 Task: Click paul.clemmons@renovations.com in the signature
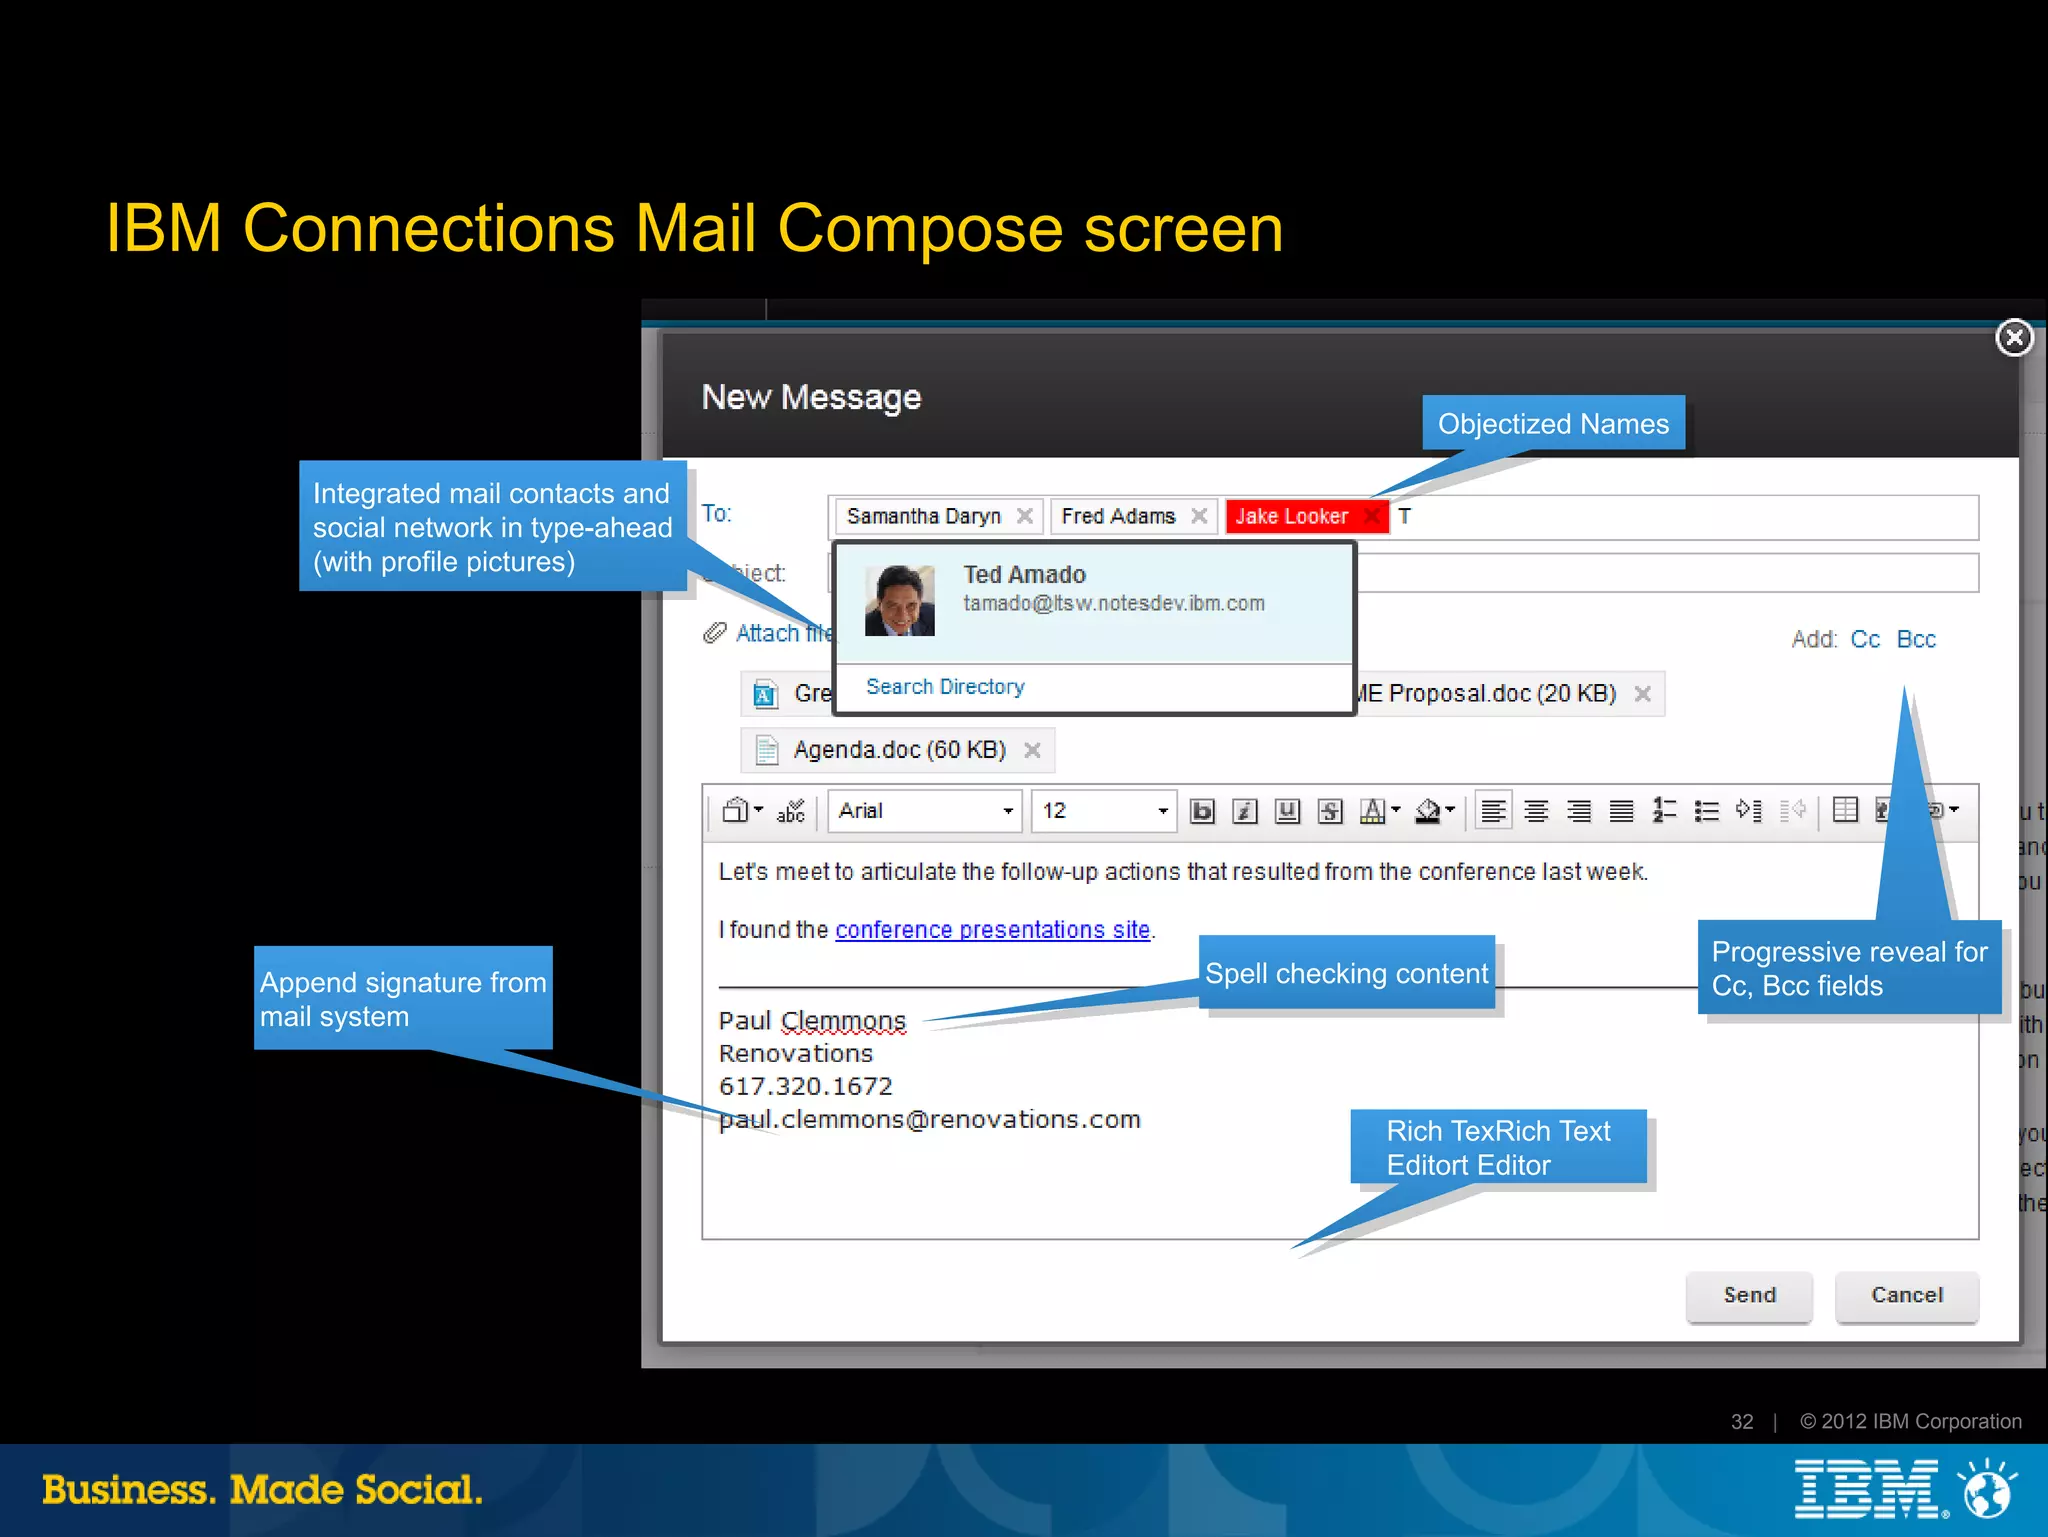930,1120
